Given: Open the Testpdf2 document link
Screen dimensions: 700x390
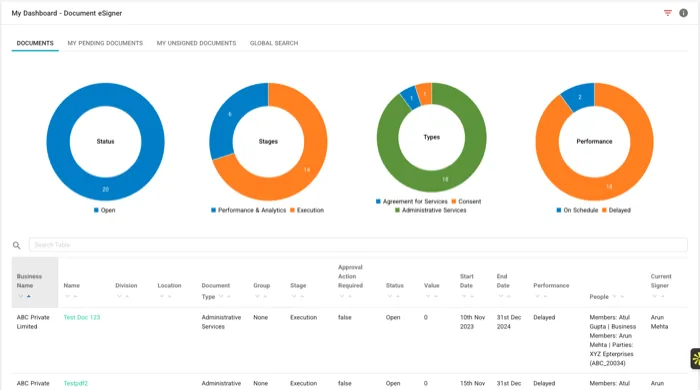Looking at the screenshot, I should 75,383.
